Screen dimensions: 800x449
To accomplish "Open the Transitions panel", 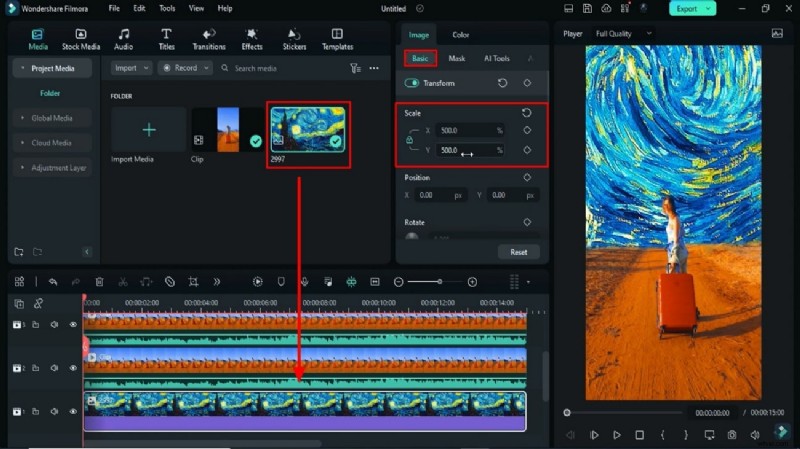I will 209,38.
